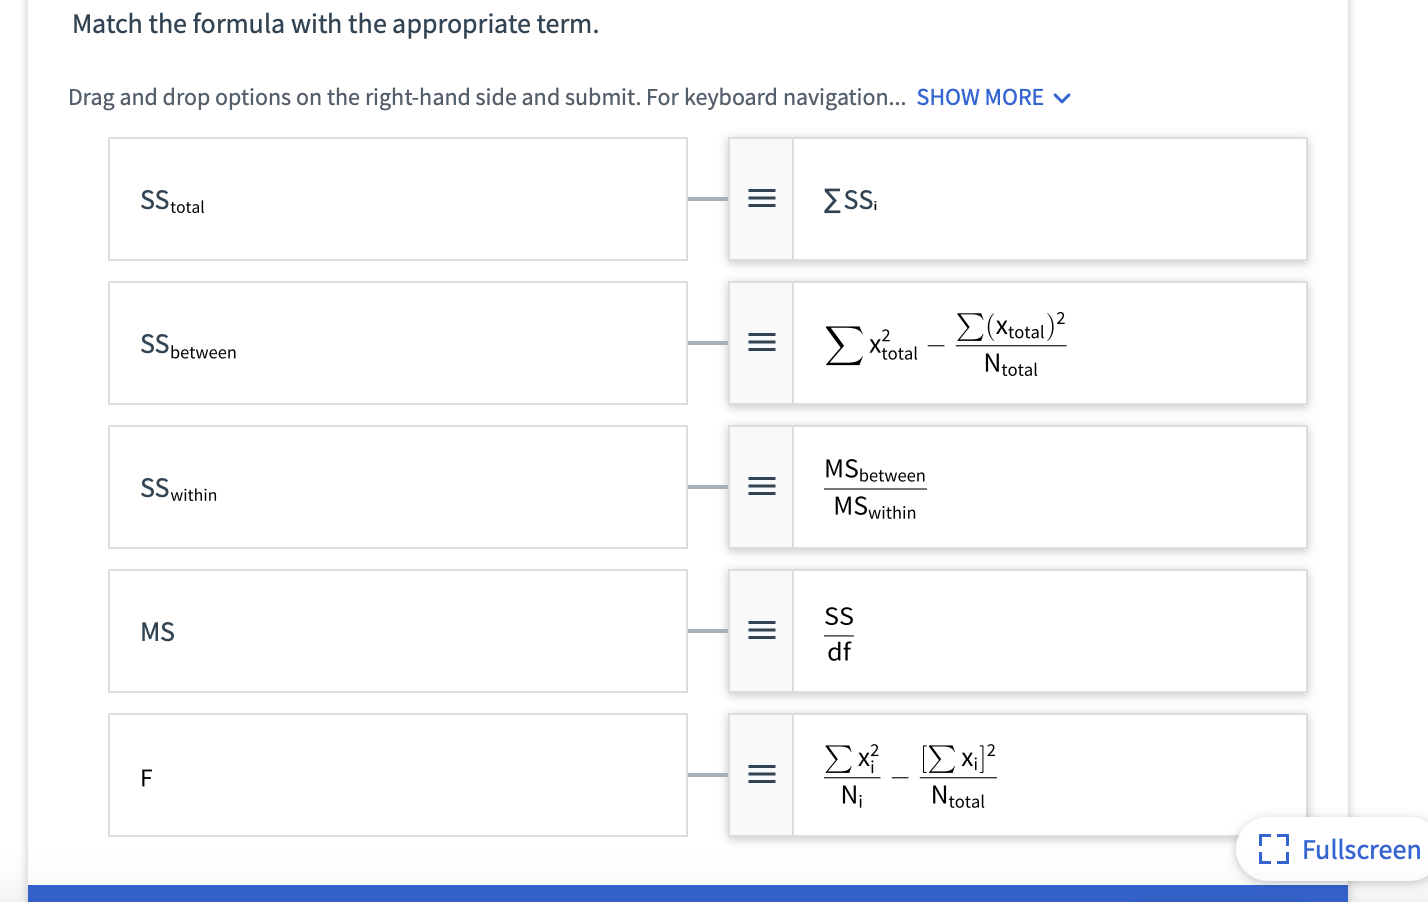Image resolution: width=1428 pixels, height=902 pixels.
Task: Click the drag handle beside the Σx²total formula
Action: click(x=761, y=343)
